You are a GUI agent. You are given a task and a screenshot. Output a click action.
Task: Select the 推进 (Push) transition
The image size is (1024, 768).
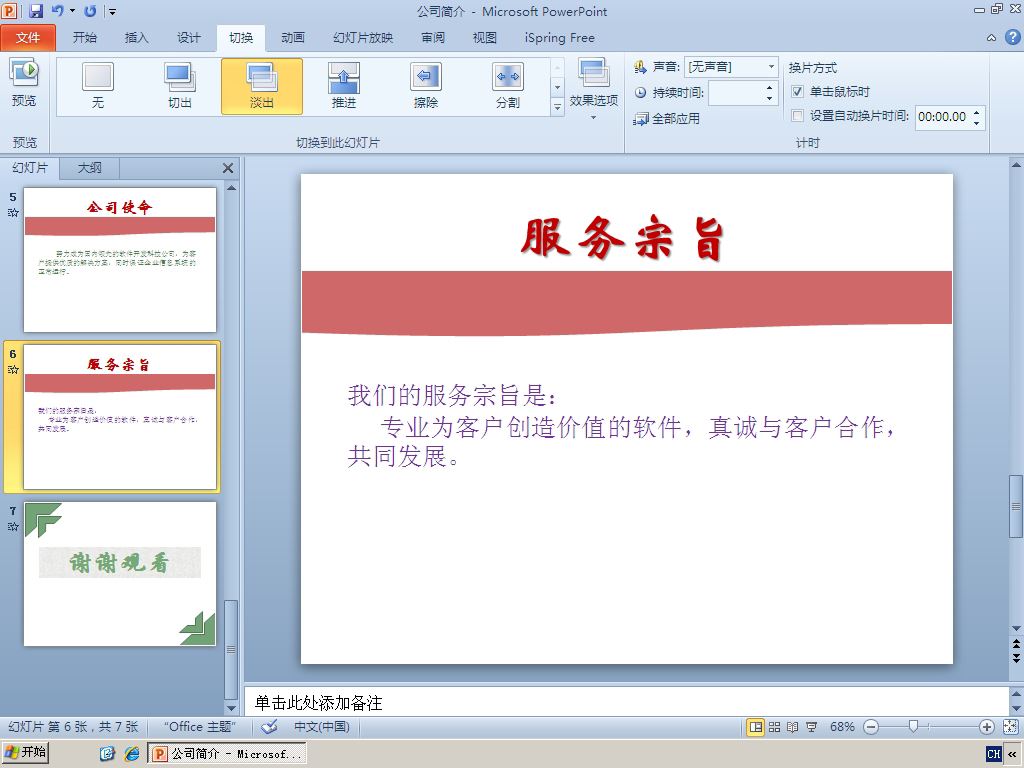(x=344, y=86)
